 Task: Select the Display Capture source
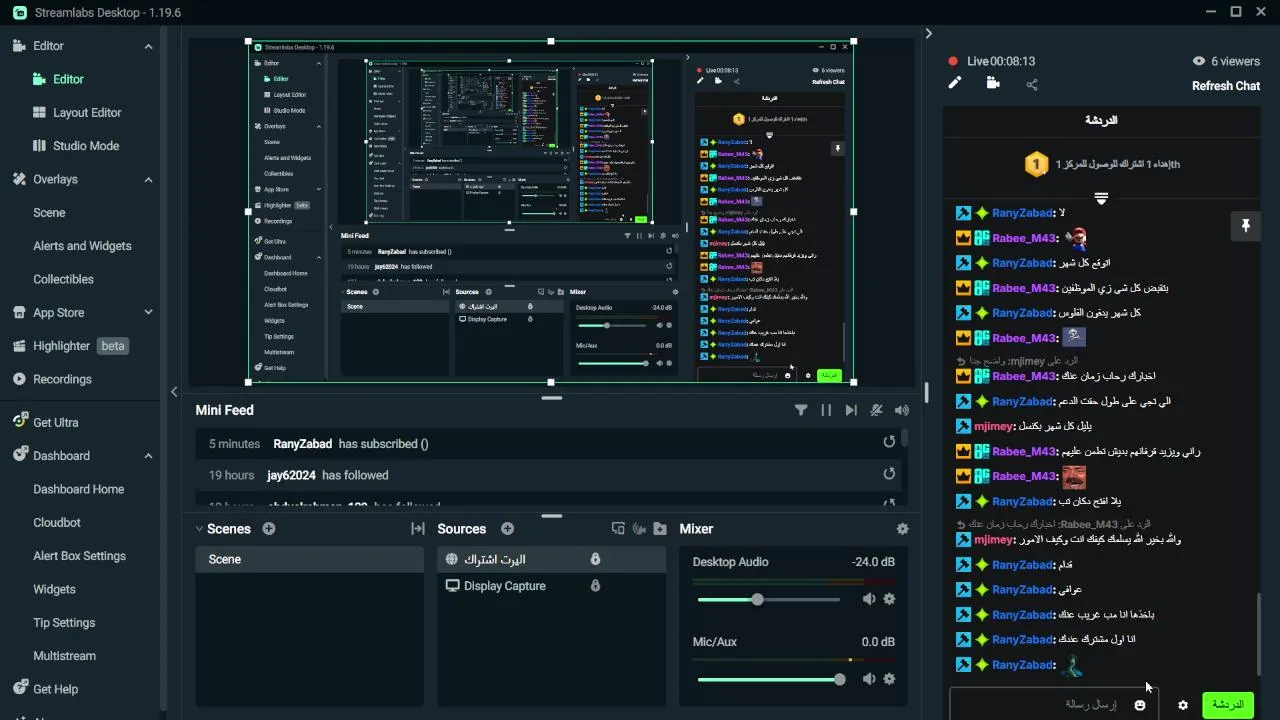[551, 586]
